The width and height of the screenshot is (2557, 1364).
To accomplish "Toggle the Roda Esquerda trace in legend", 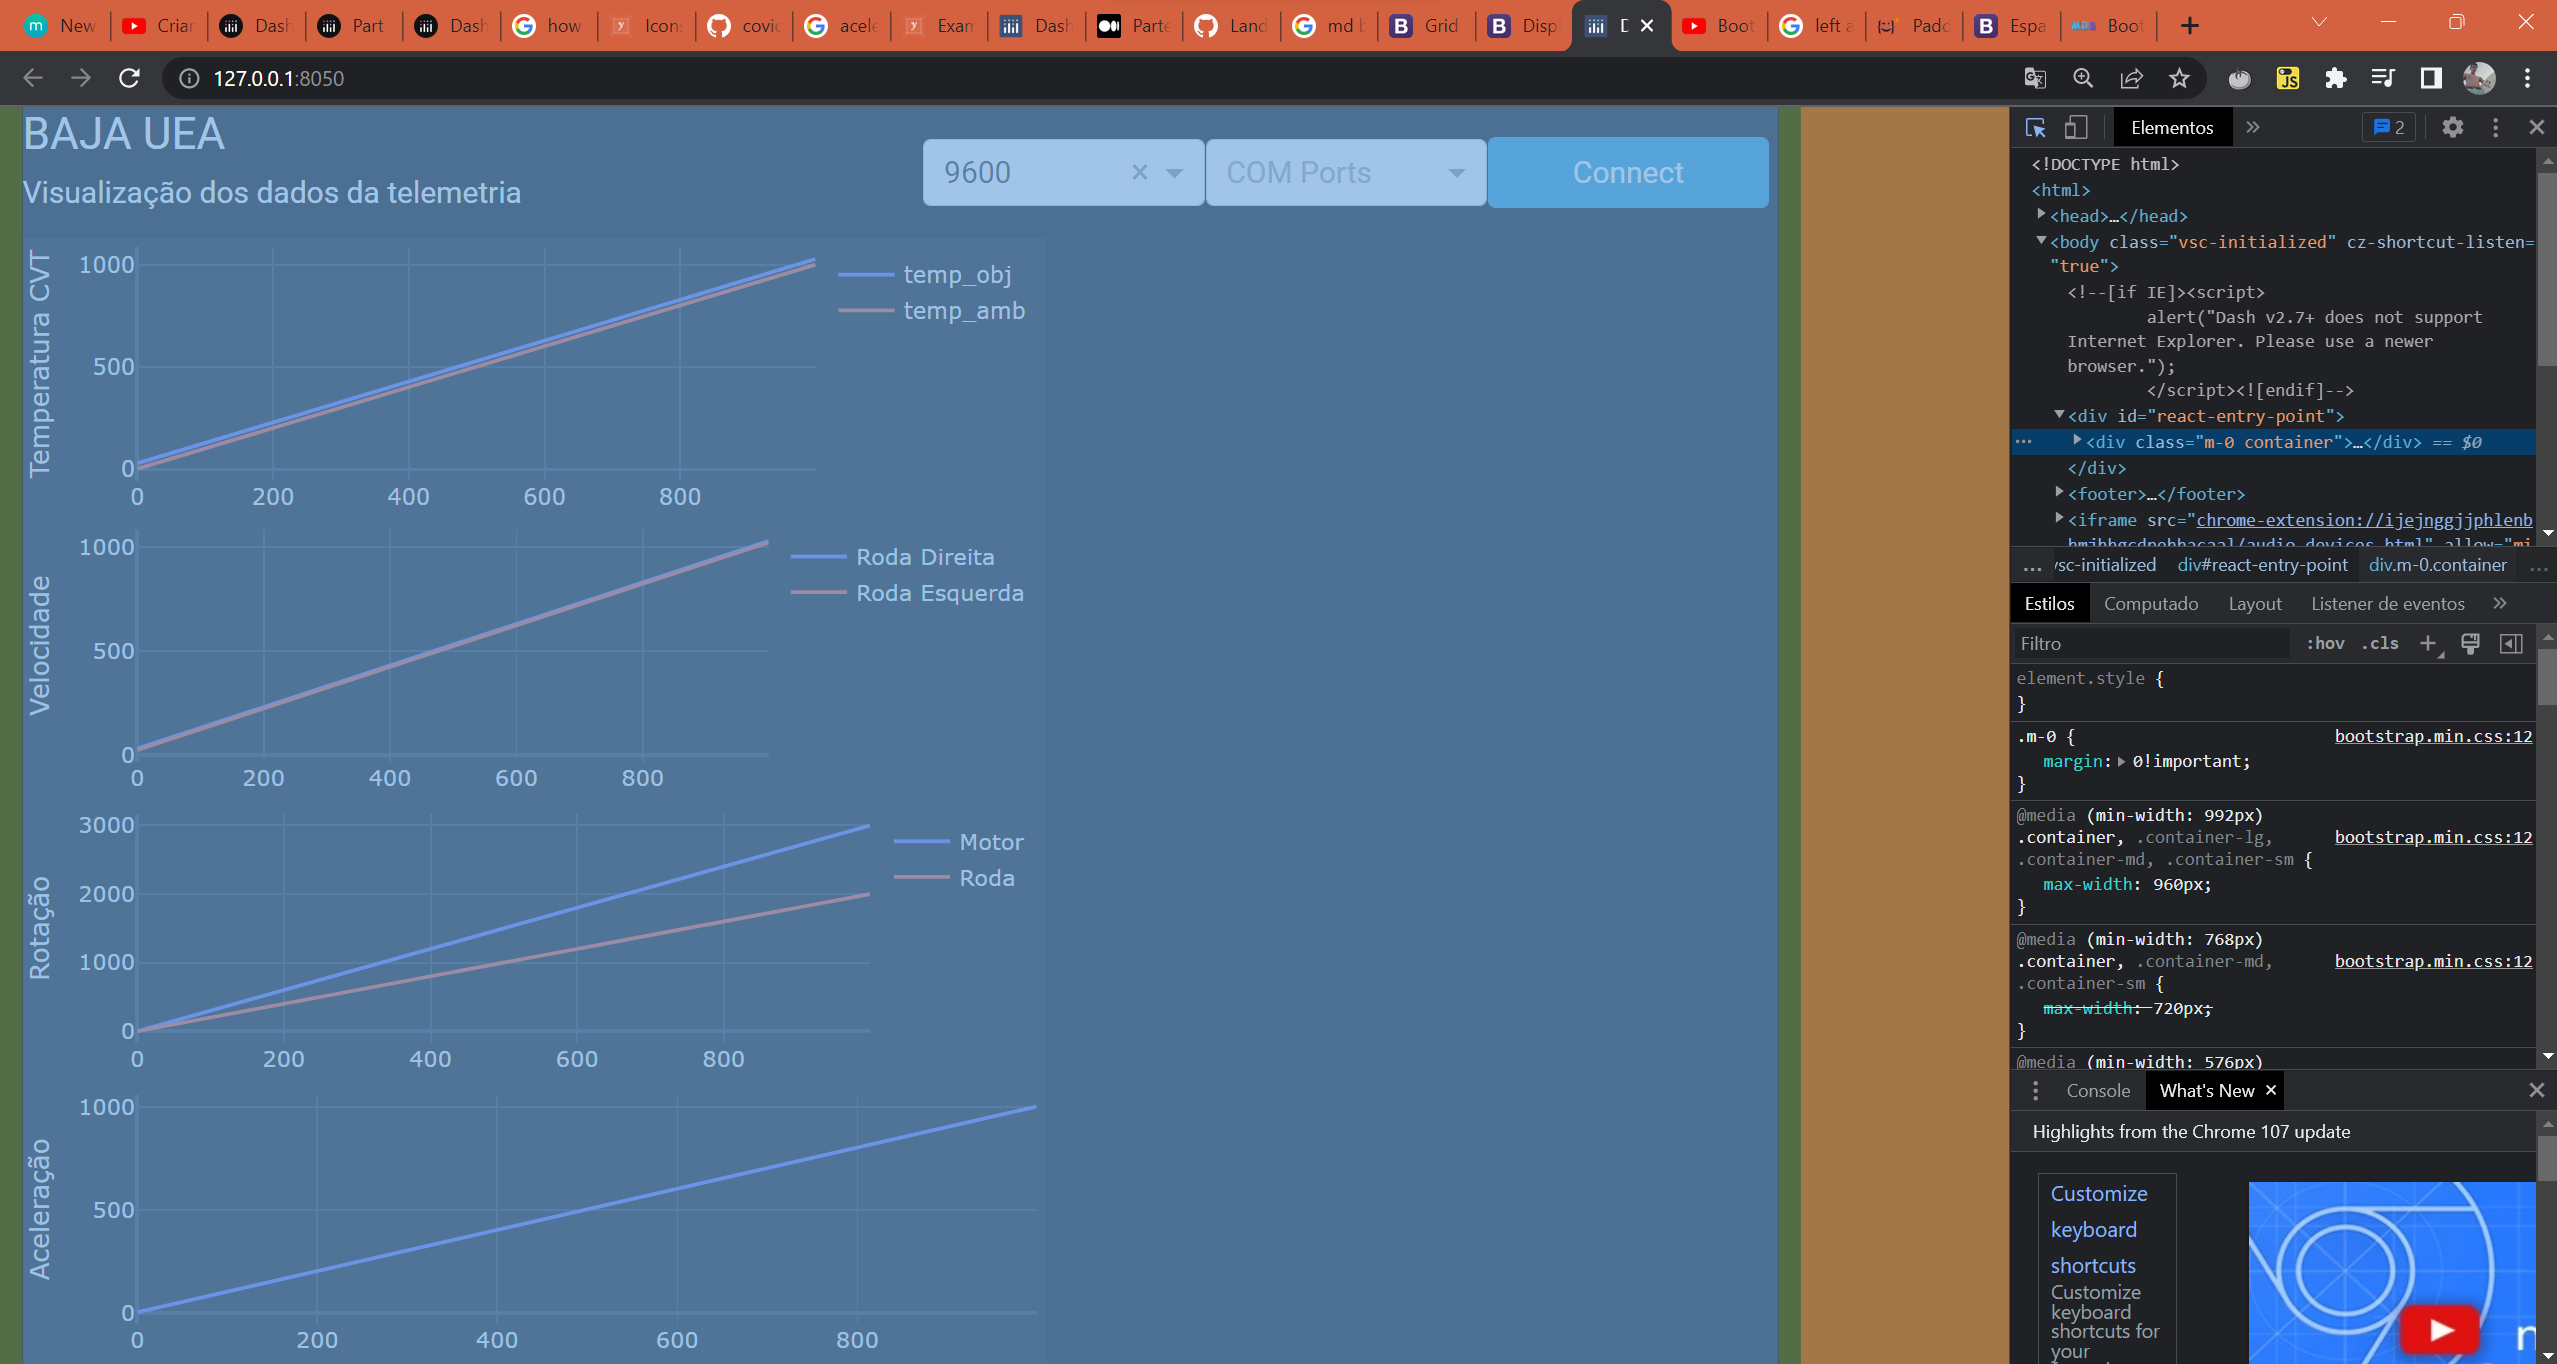I will [x=908, y=592].
